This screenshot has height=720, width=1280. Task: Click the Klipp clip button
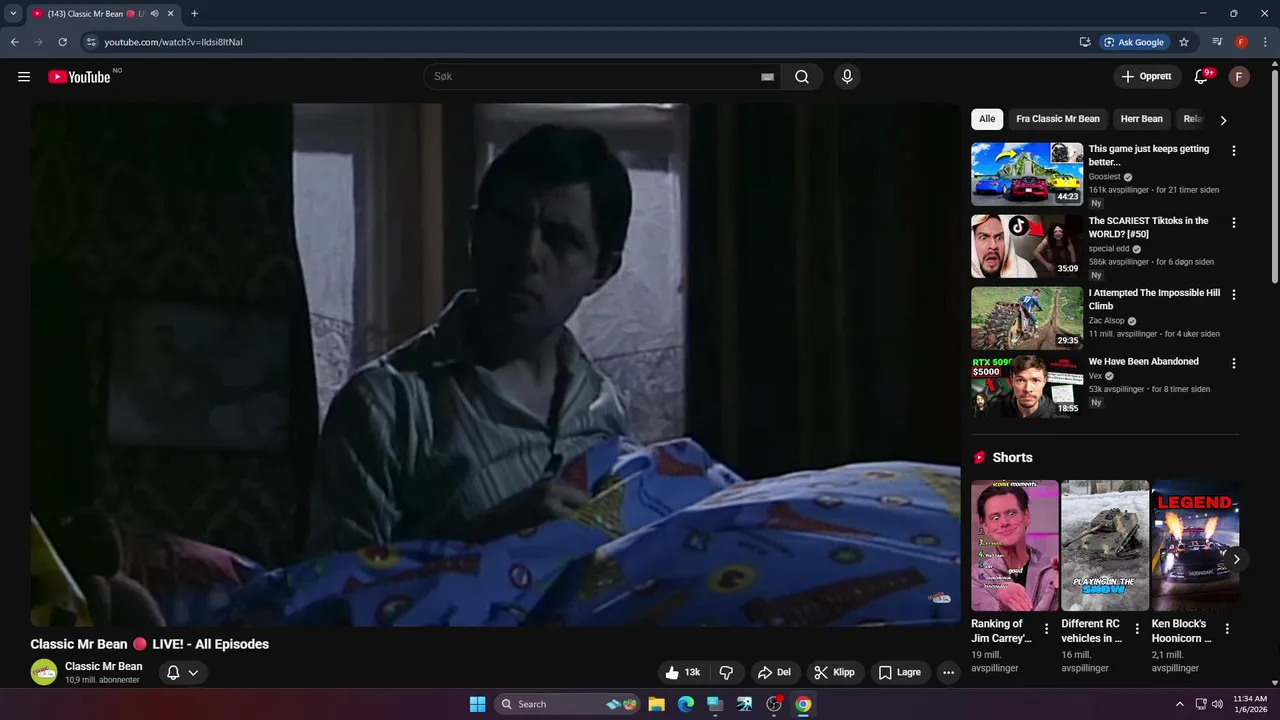click(834, 672)
